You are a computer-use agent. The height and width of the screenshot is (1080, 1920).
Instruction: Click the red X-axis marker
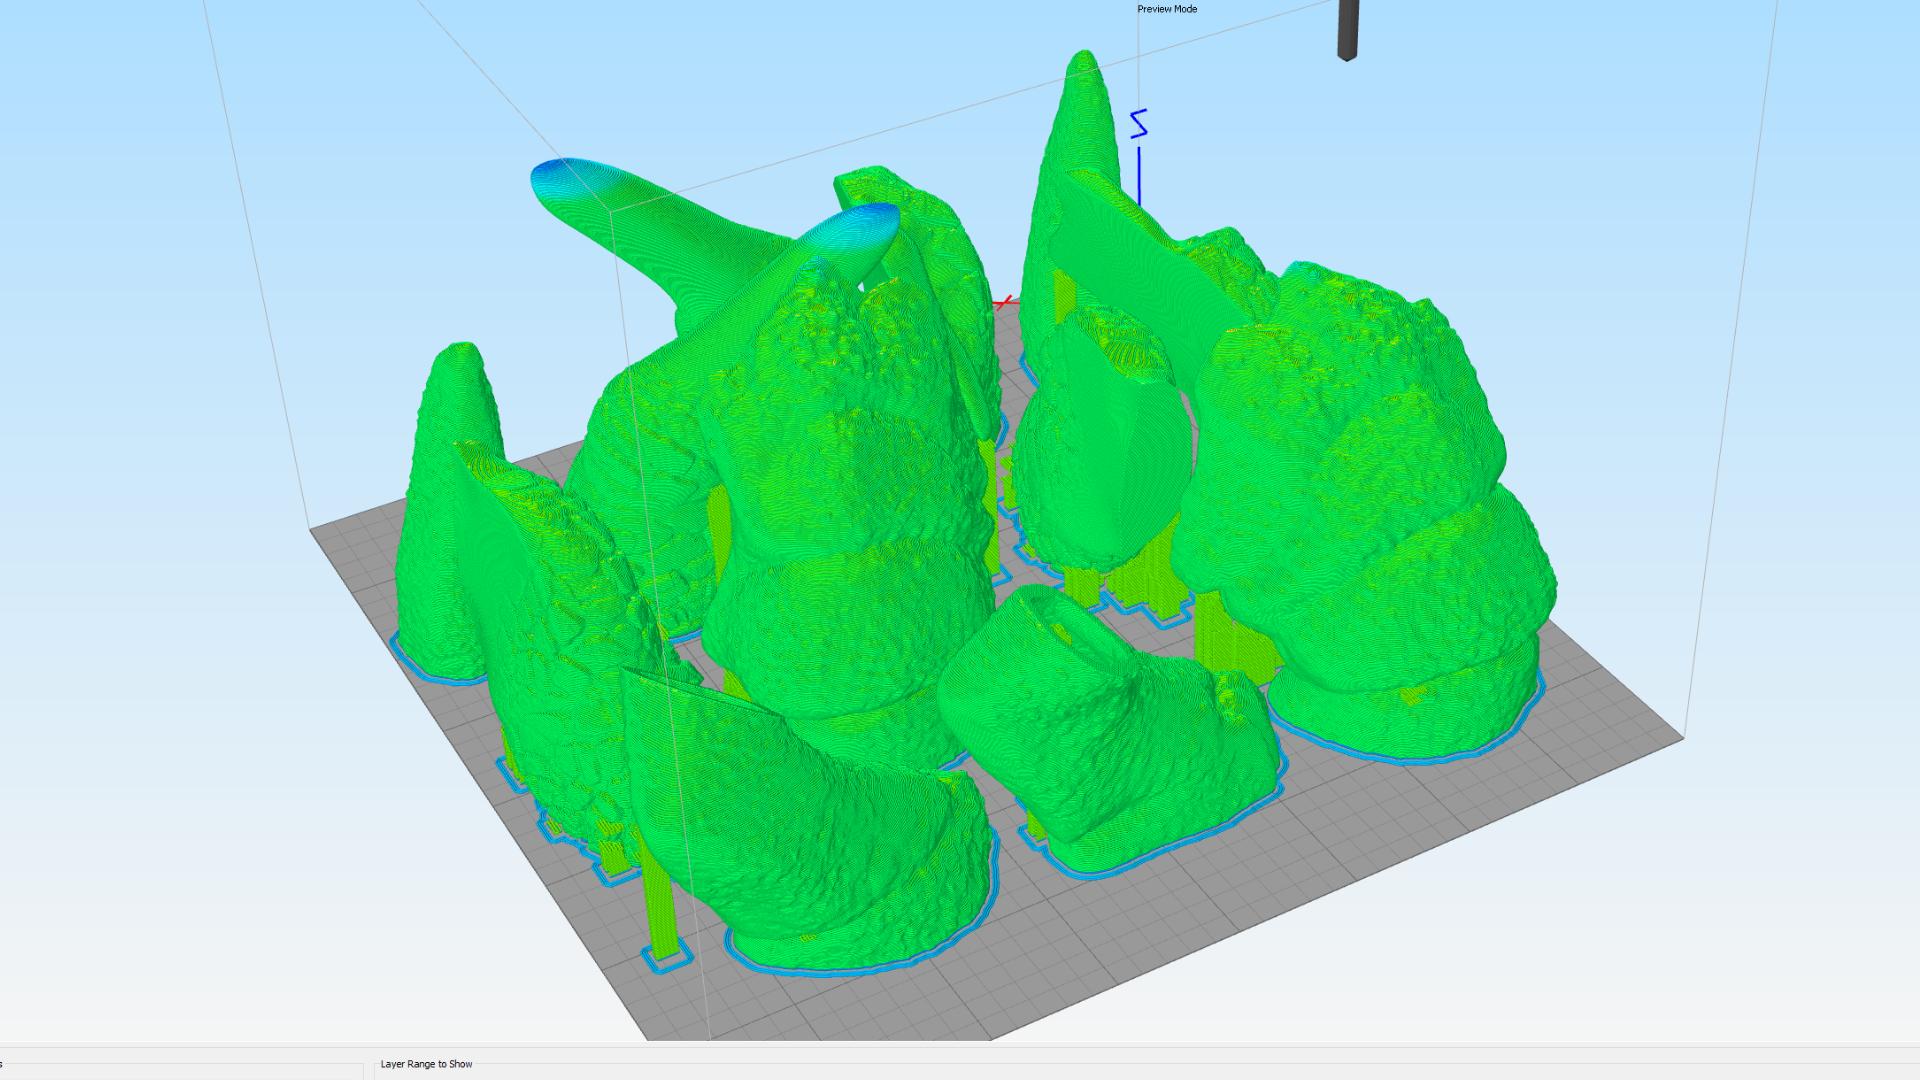[1005, 300]
